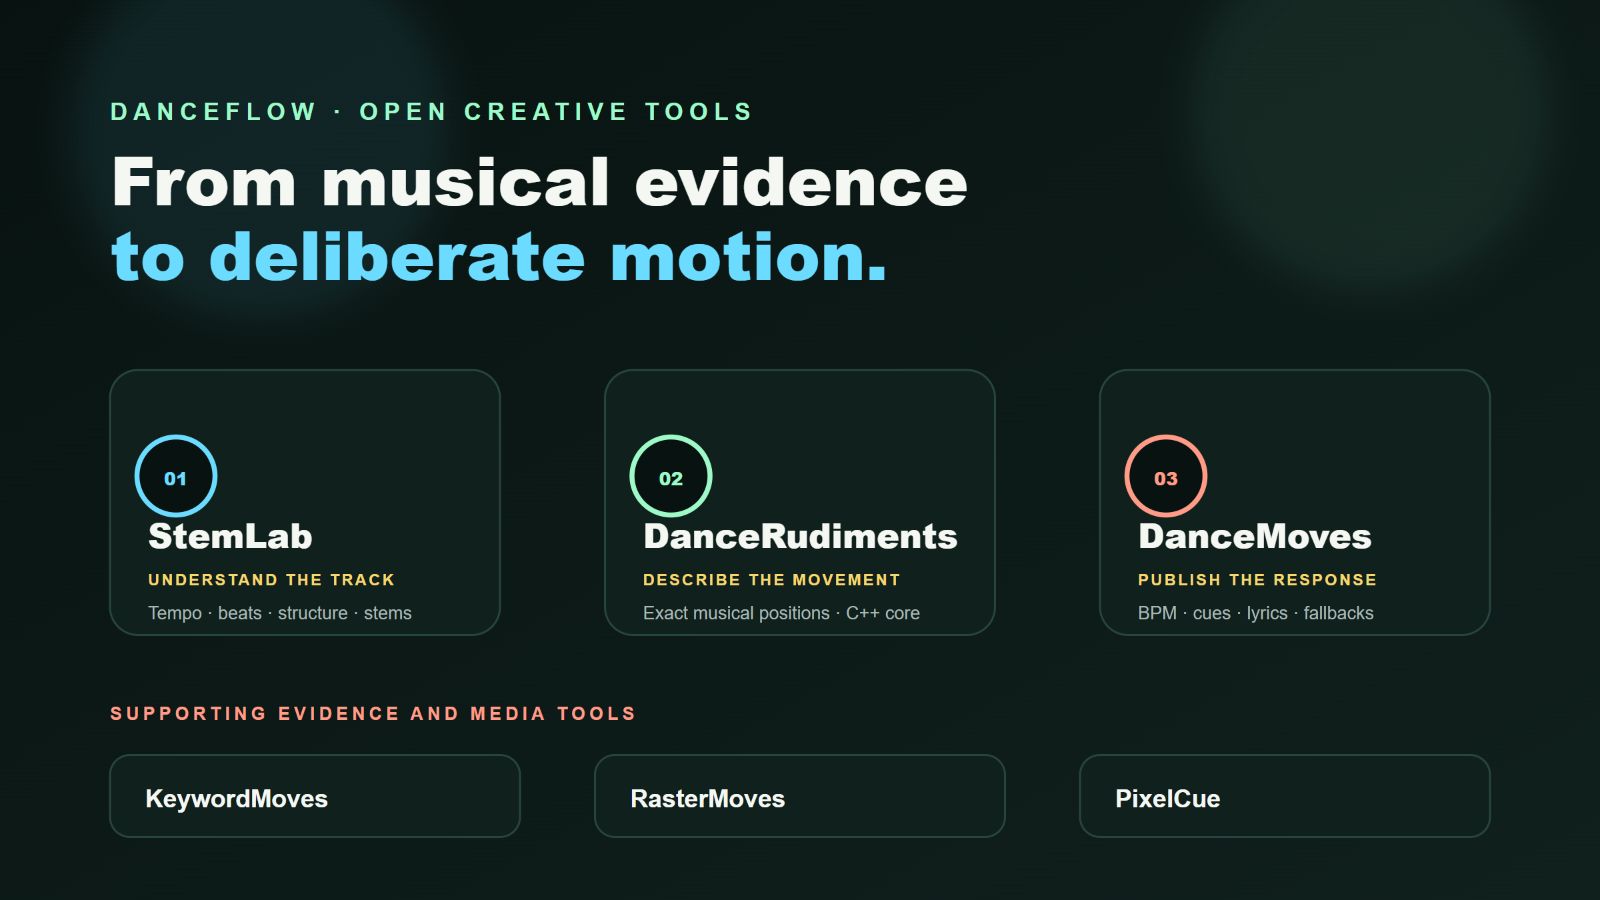
Task: Open the StemLab card title
Action: (230, 536)
